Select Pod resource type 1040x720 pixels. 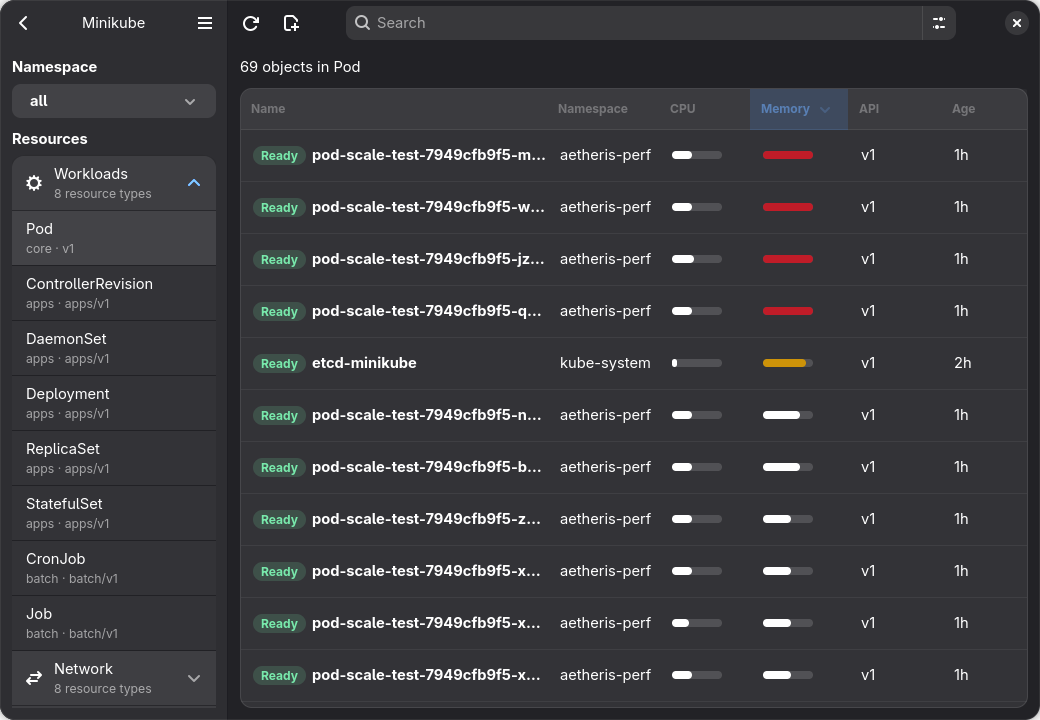click(x=114, y=238)
